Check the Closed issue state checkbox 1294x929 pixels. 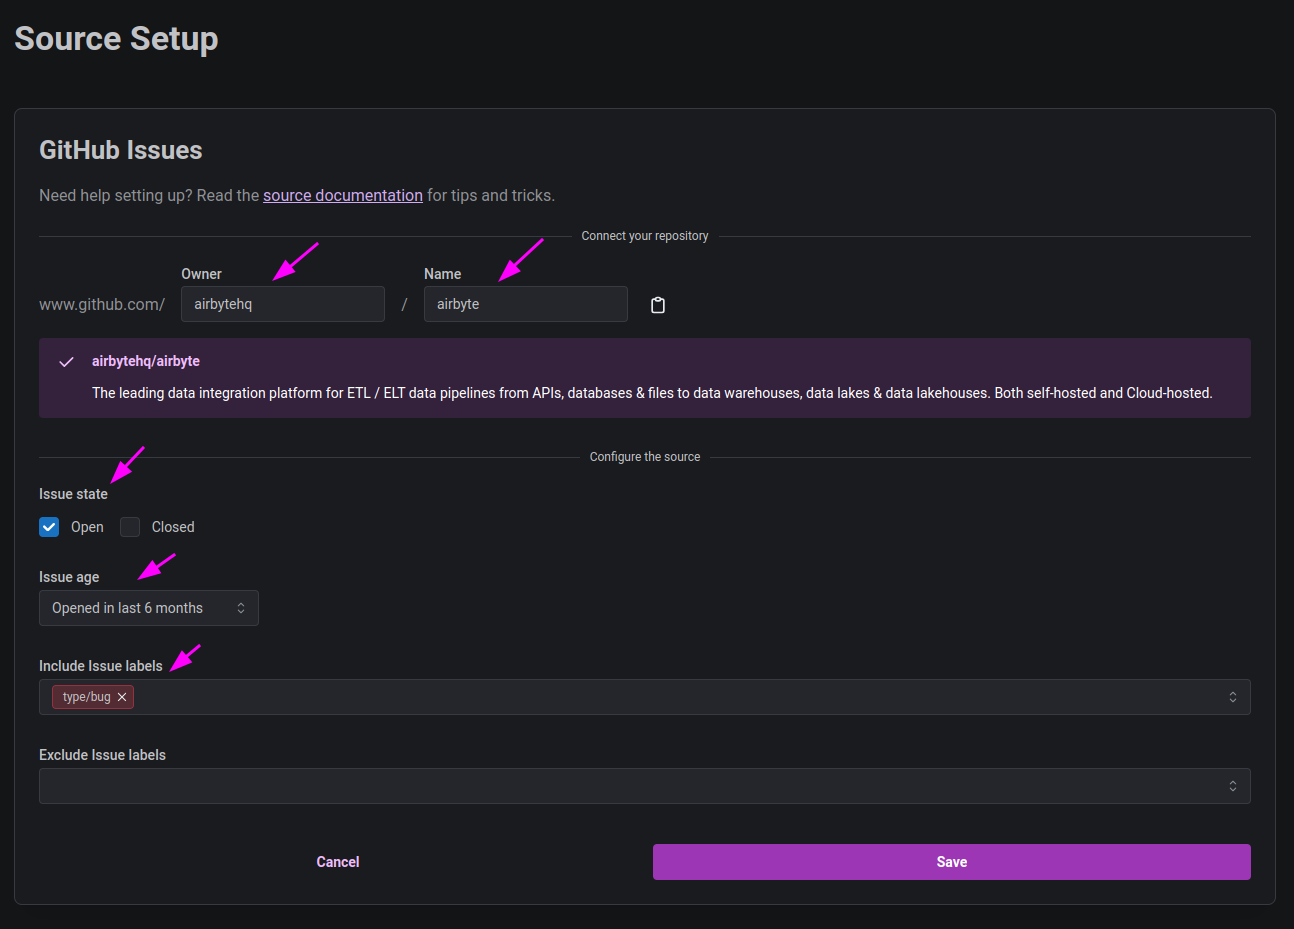(x=130, y=527)
